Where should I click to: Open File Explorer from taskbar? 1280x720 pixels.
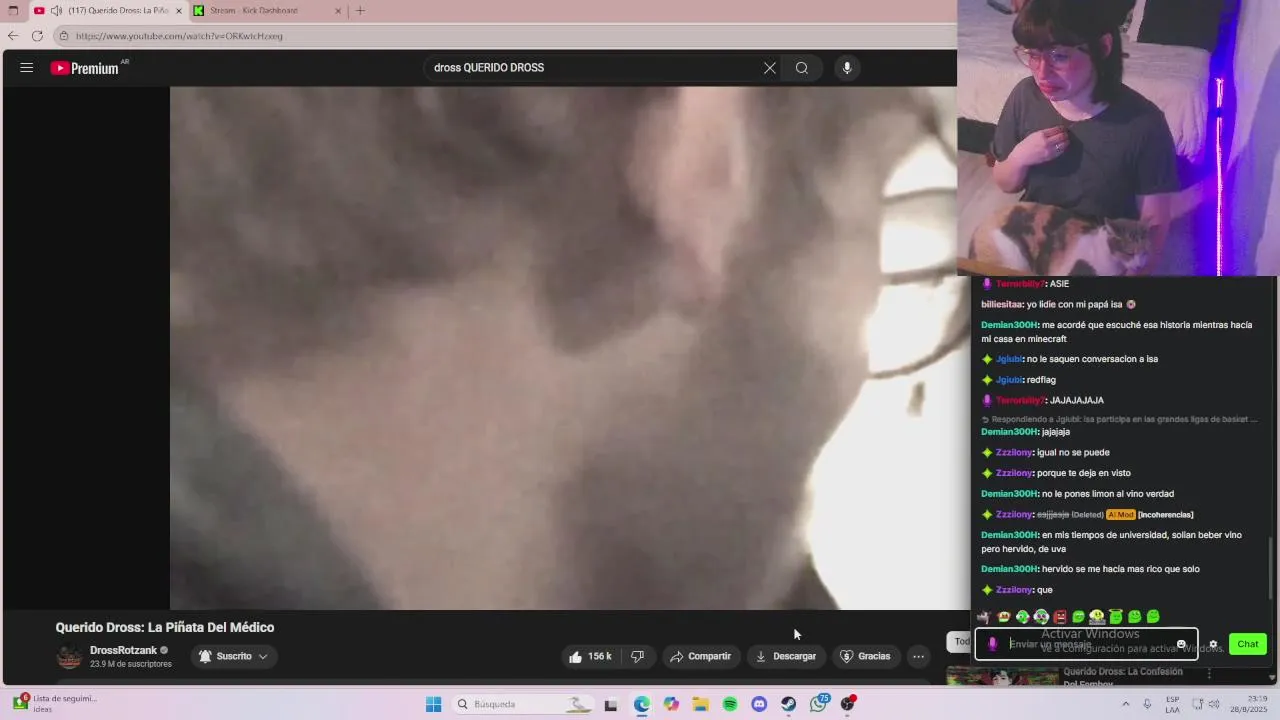(700, 704)
